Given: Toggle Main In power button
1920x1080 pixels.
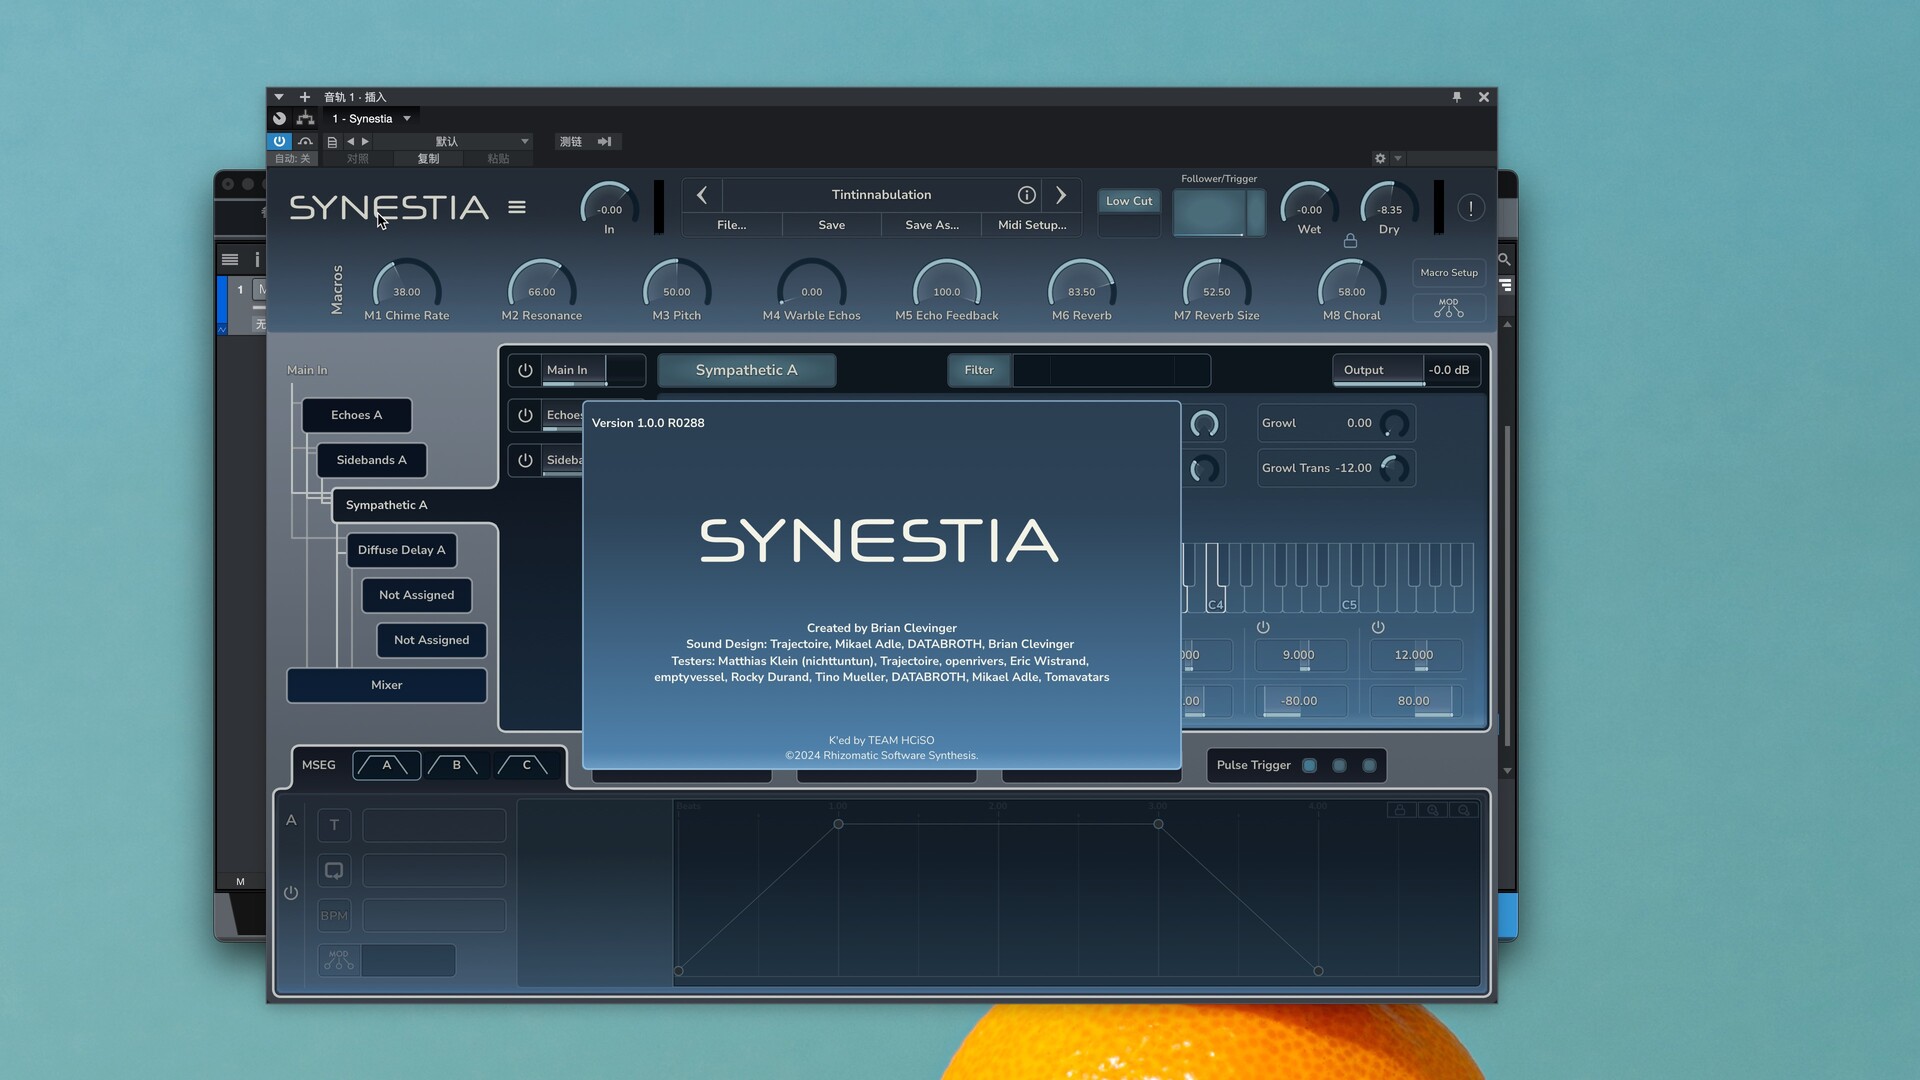Looking at the screenshot, I should click(x=525, y=370).
